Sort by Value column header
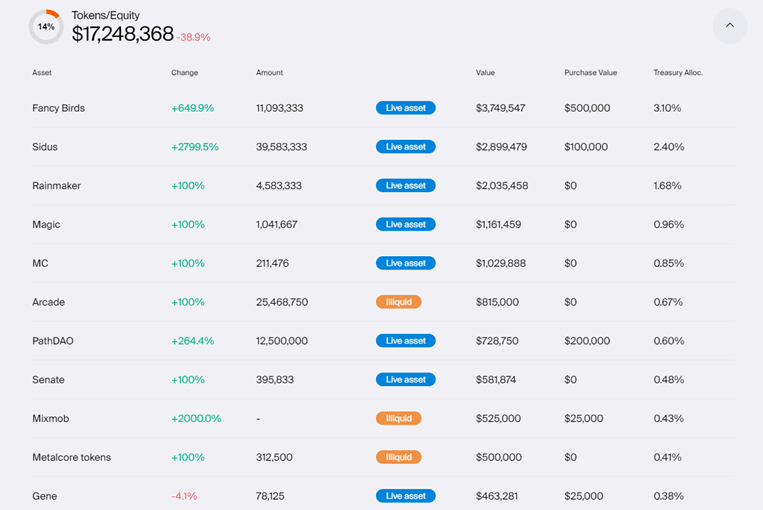763x510 pixels. coord(485,73)
